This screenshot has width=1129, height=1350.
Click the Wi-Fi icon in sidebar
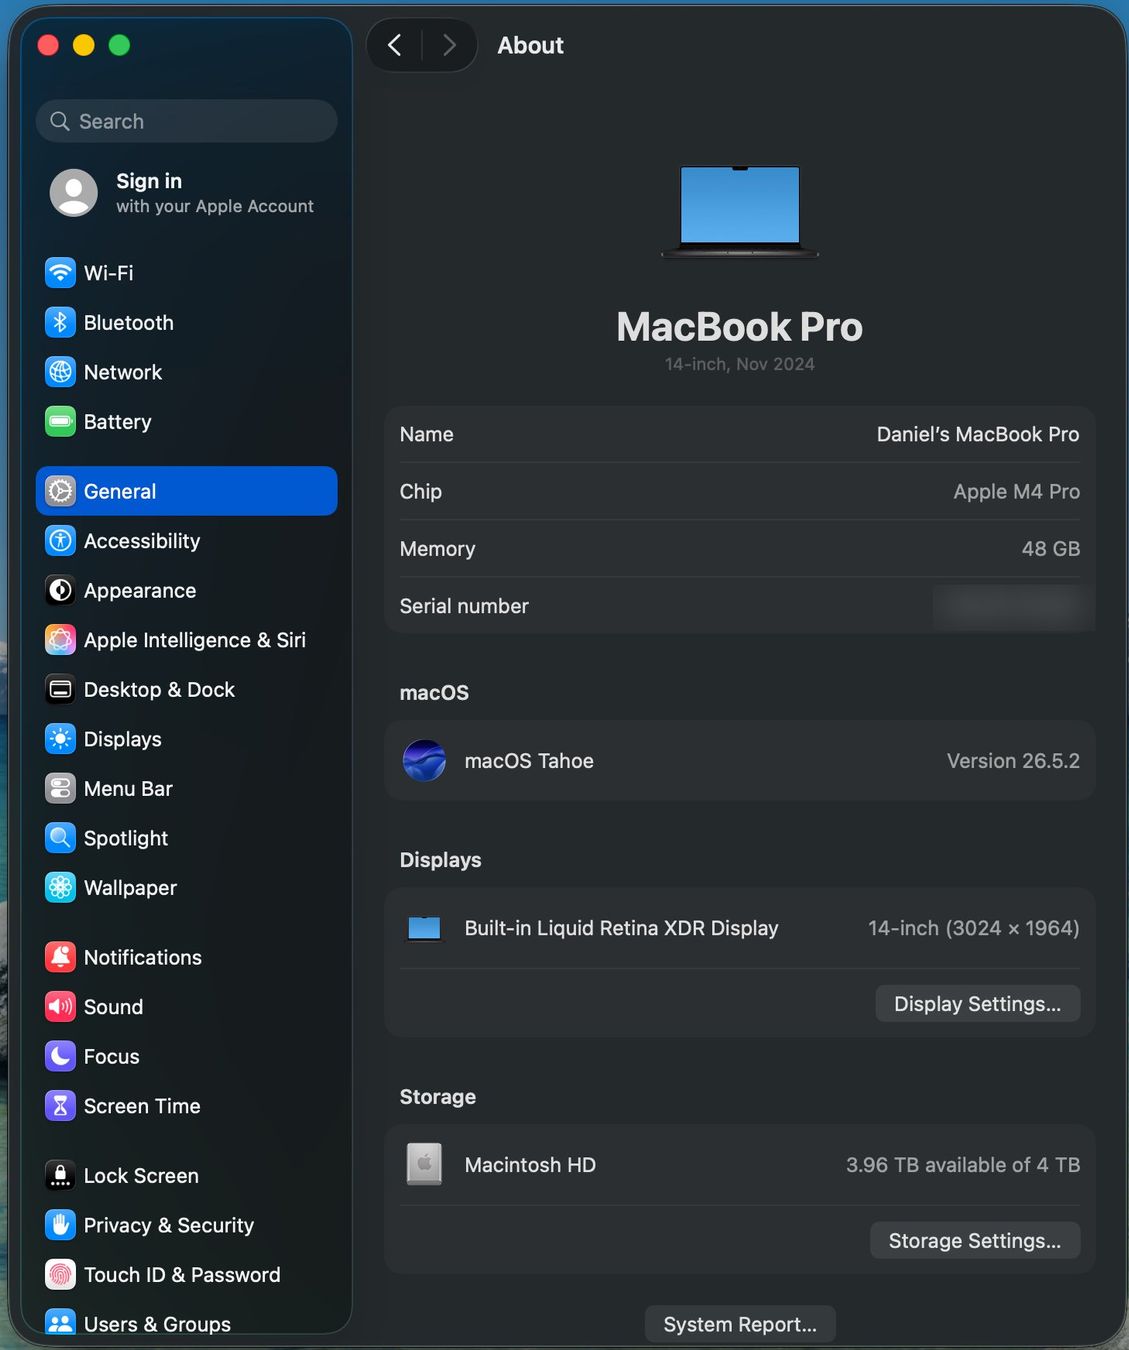tap(60, 273)
